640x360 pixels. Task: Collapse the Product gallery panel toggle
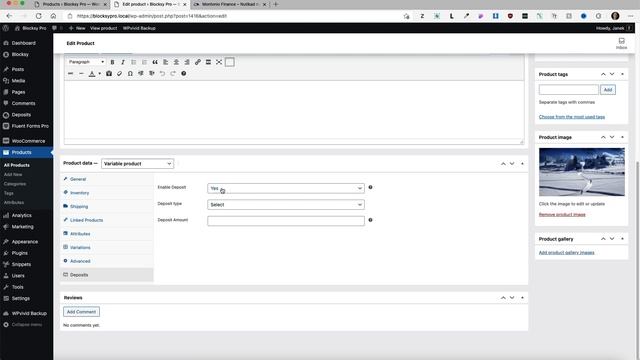click(x=622, y=239)
